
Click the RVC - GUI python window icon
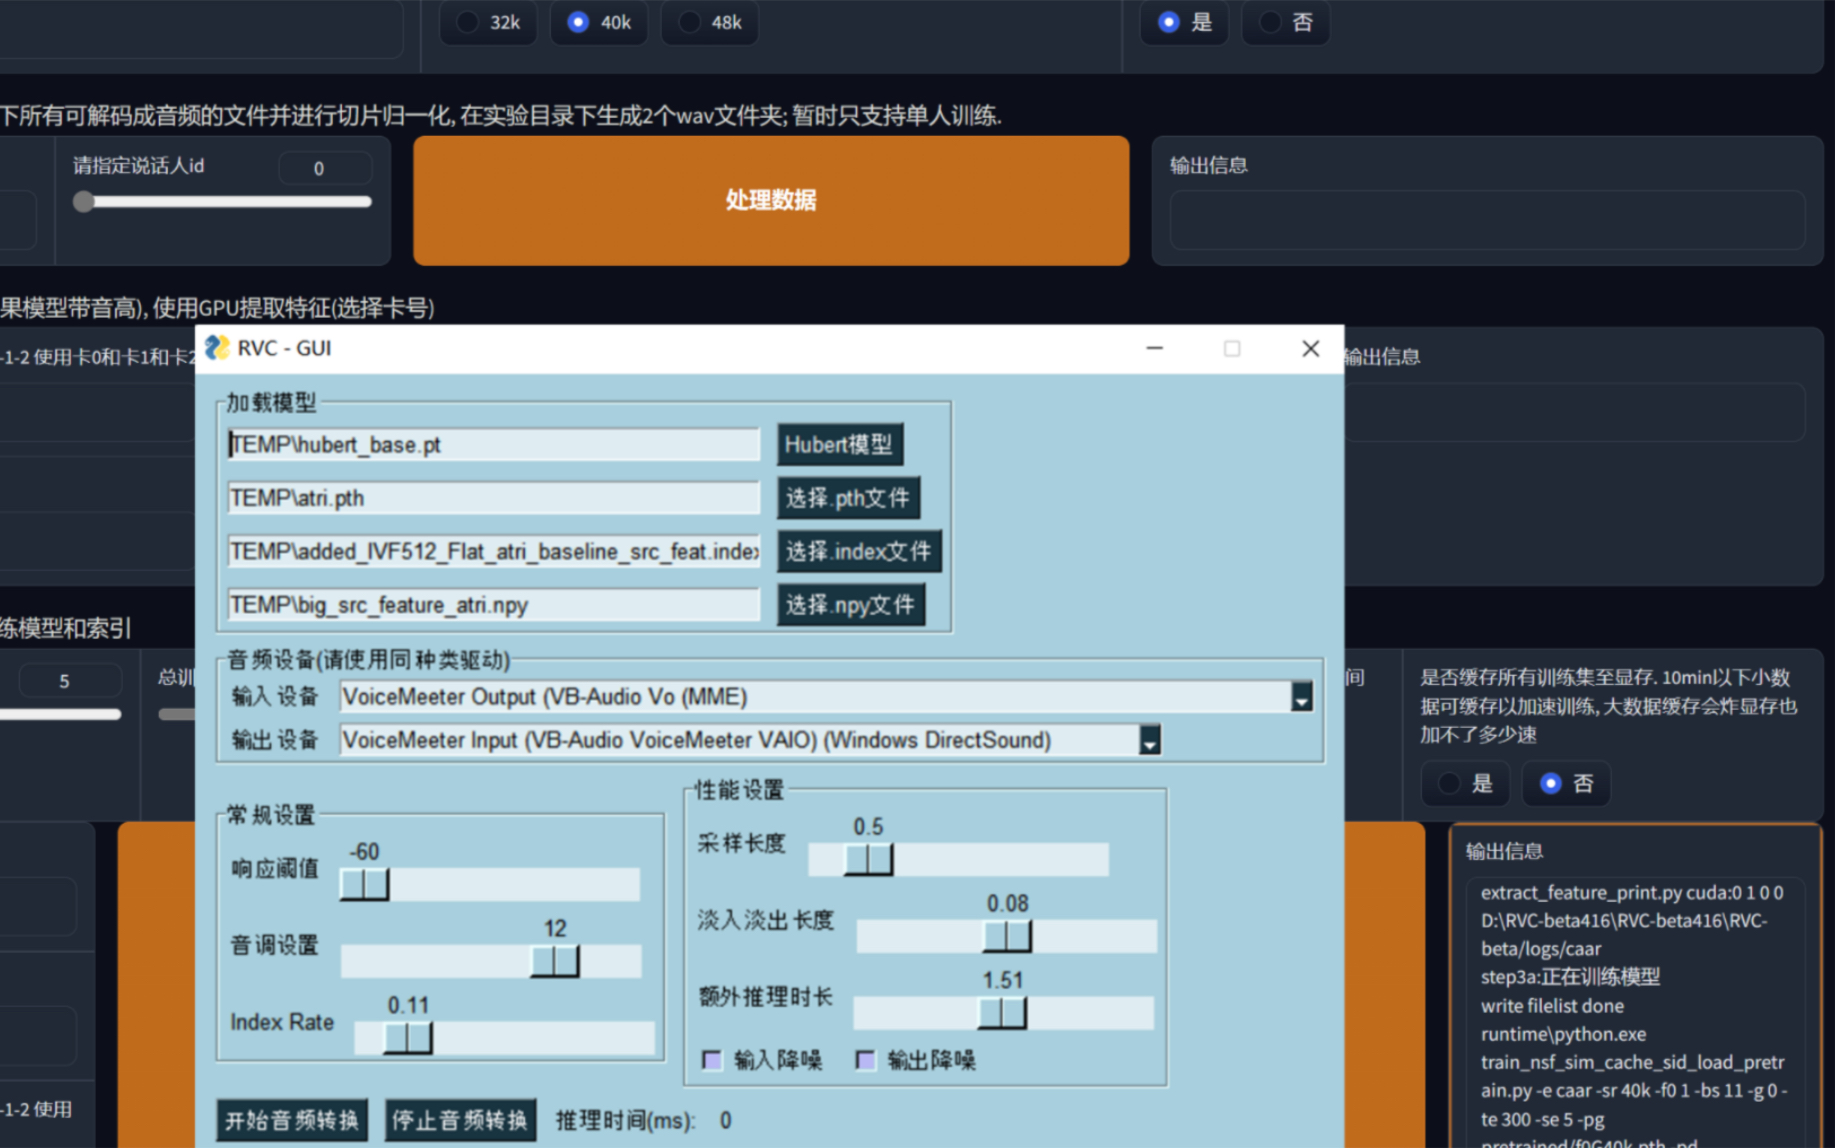(x=217, y=348)
